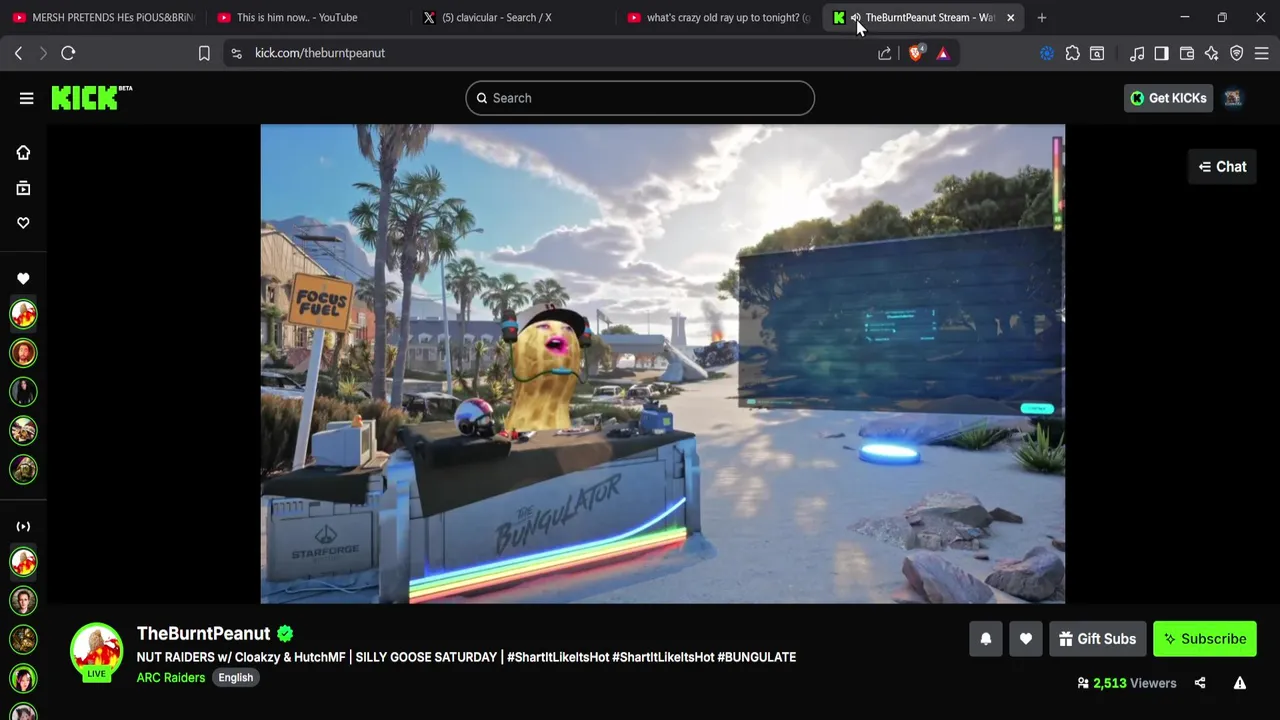The image size is (1280, 720).
Task: Click the green Subscribe button
Action: [1204, 639]
